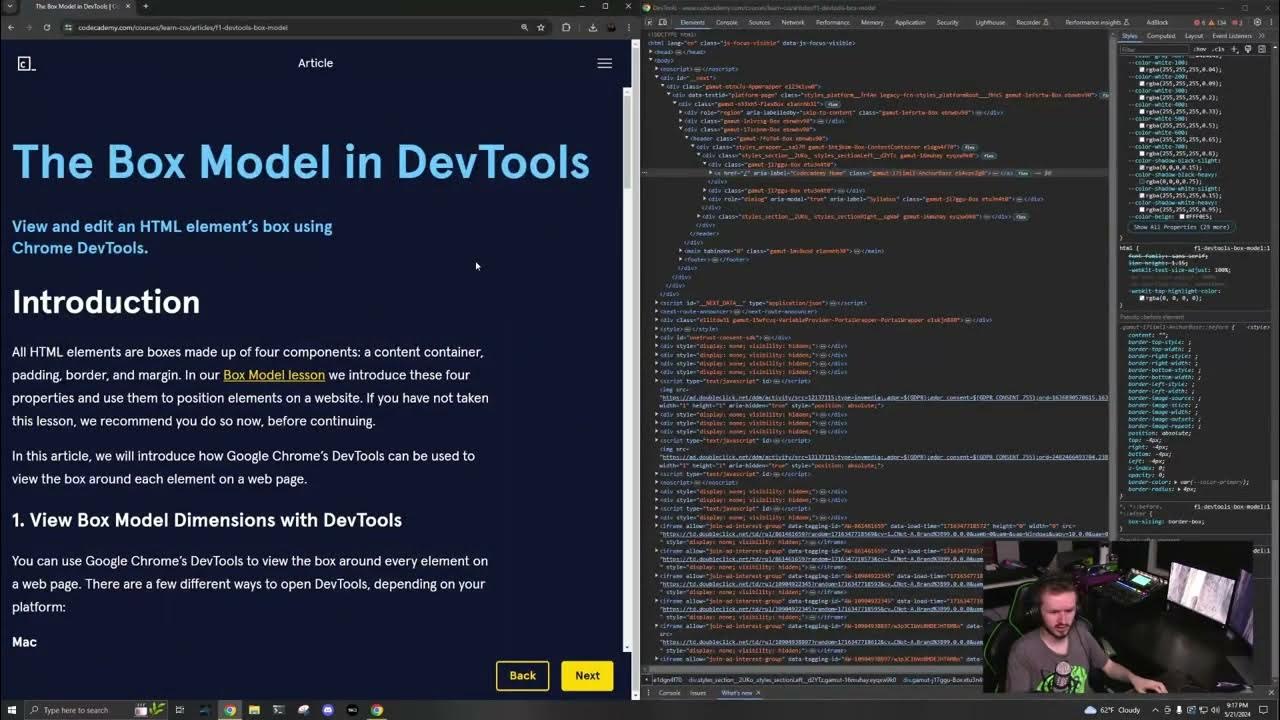This screenshot has width=1280, height=720.
Task: Open Task View on the taskbar
Action: (180, 710)
